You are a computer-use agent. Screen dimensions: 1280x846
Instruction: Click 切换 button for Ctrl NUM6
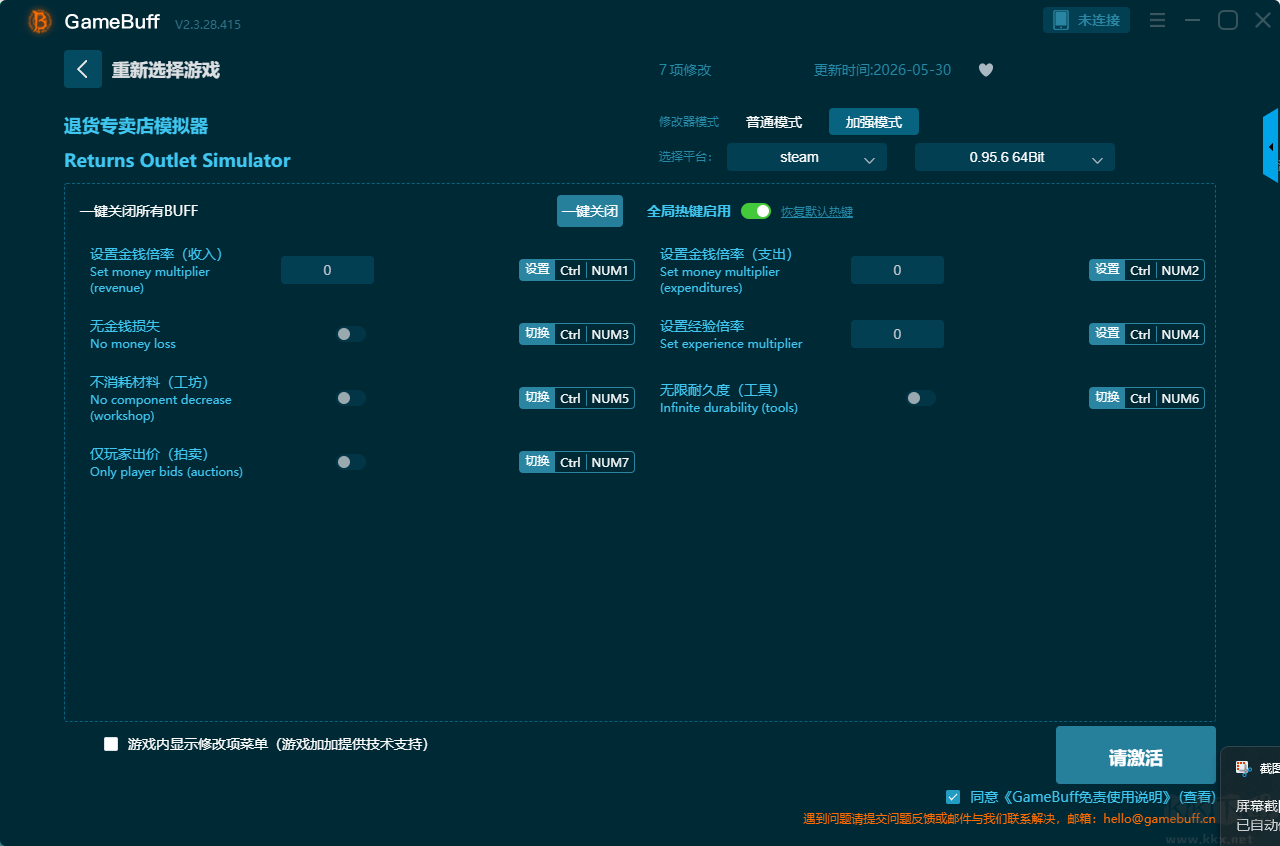tap(1107, 398)
